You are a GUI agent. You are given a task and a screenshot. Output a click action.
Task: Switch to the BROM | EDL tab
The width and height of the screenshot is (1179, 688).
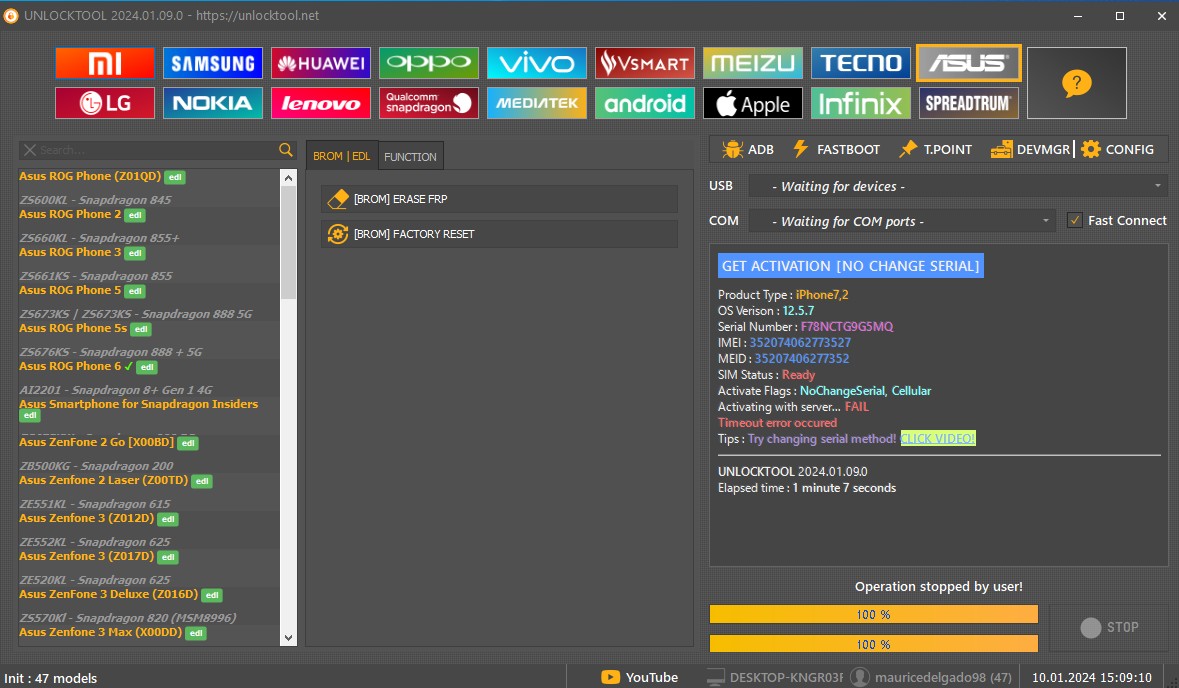[342, 156]
